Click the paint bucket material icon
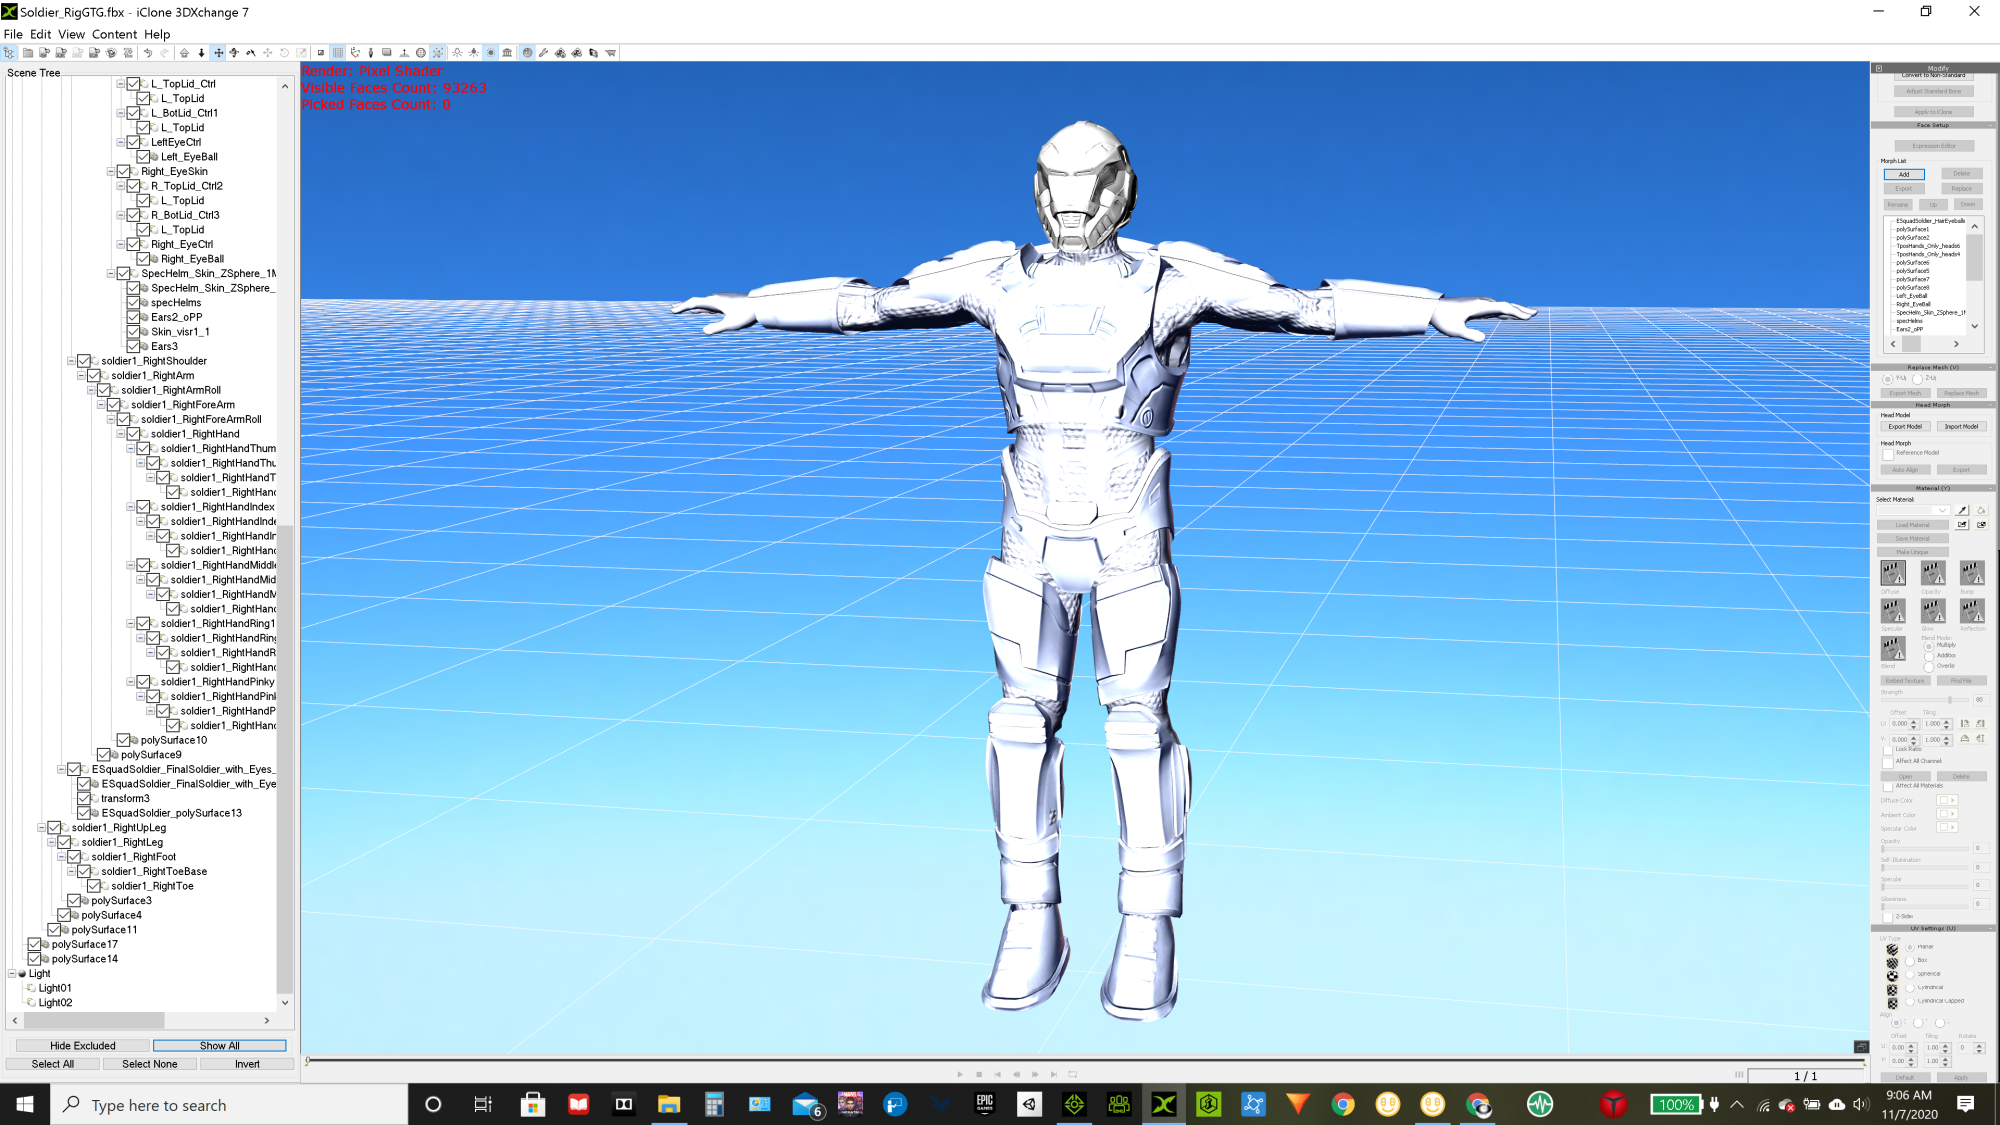This screenshot has height=1125, width=2000. point(1981,510)
